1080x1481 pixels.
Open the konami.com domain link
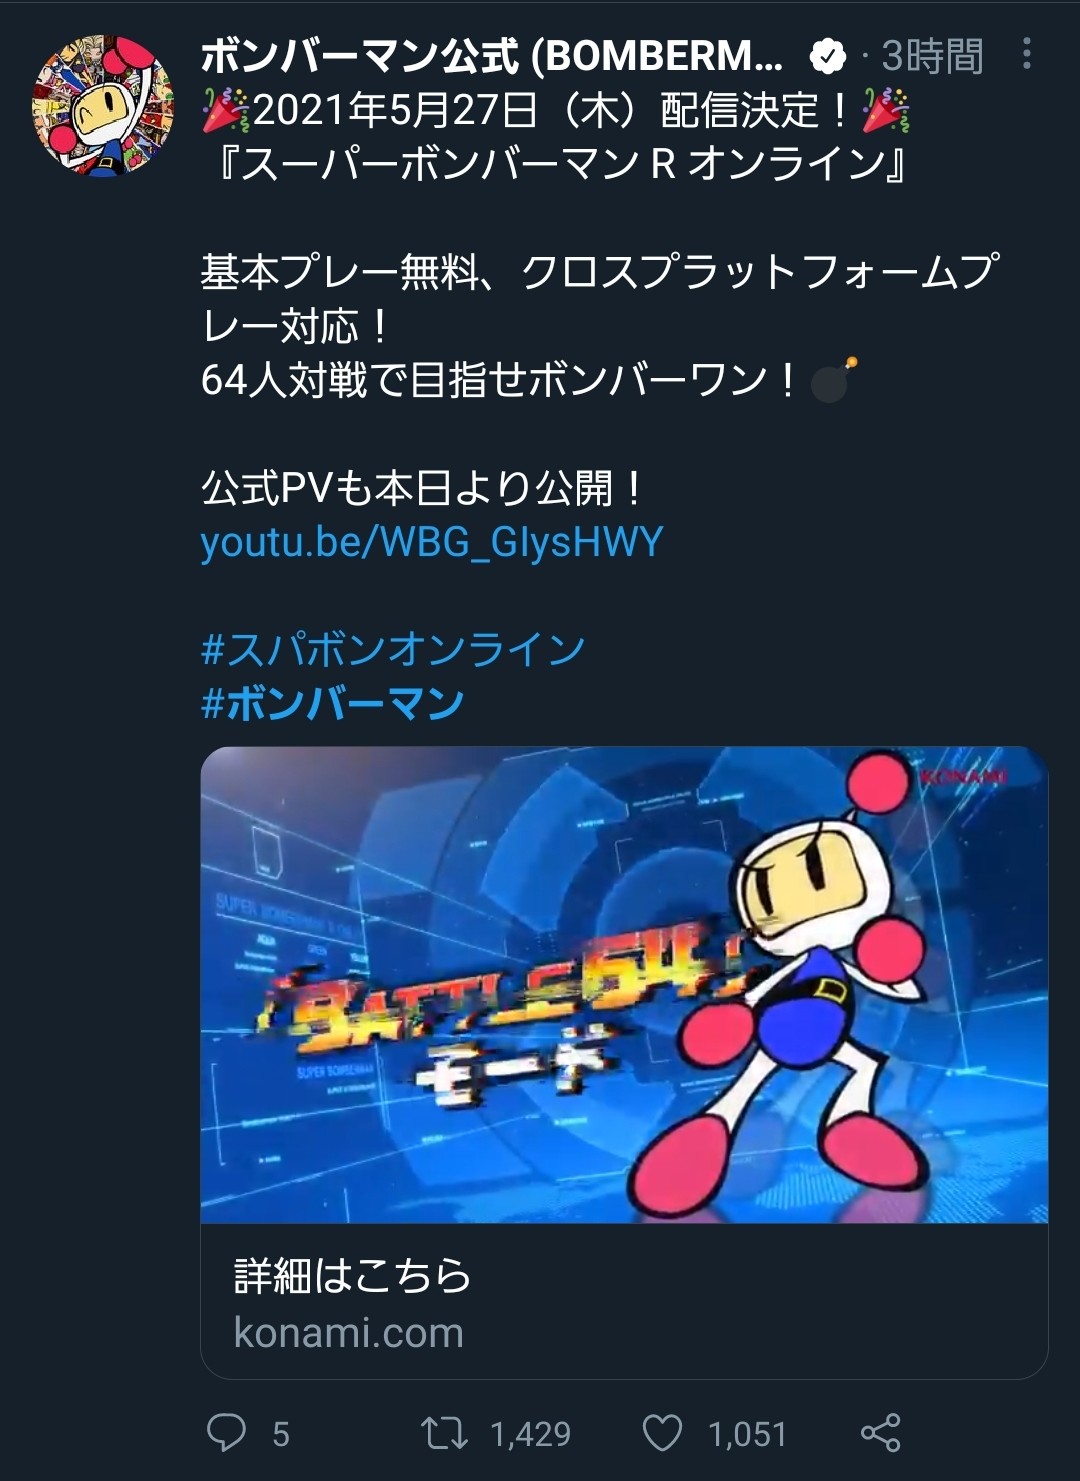pos(348,1333)
